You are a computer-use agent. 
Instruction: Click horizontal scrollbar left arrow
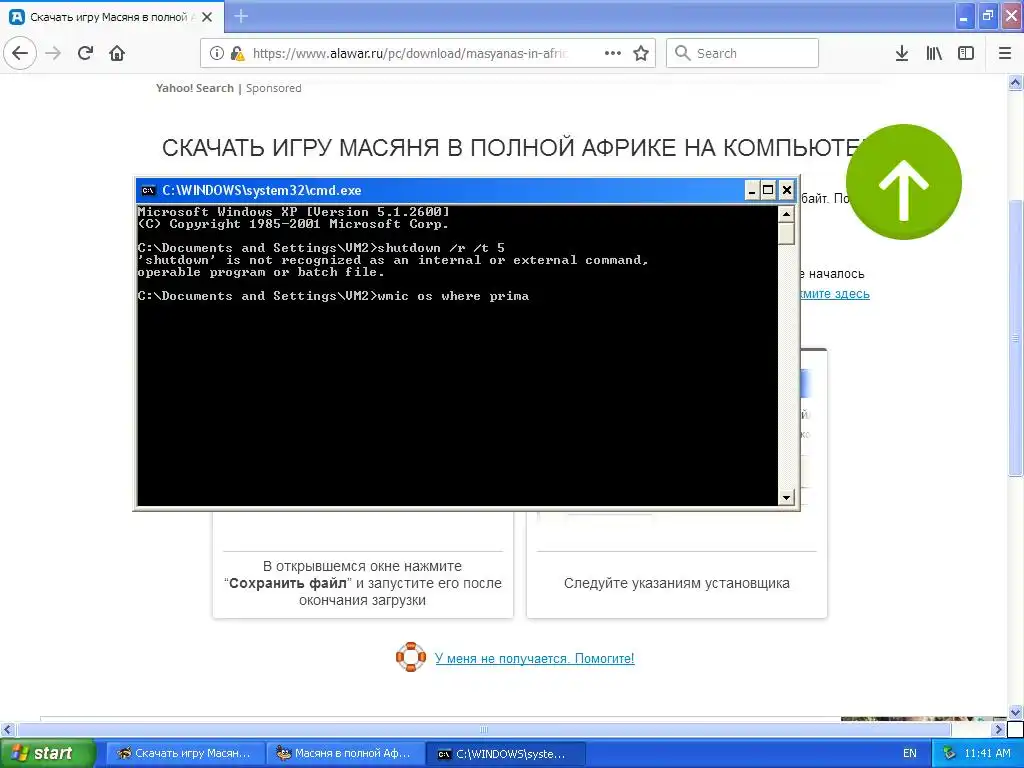pos(8,729)
